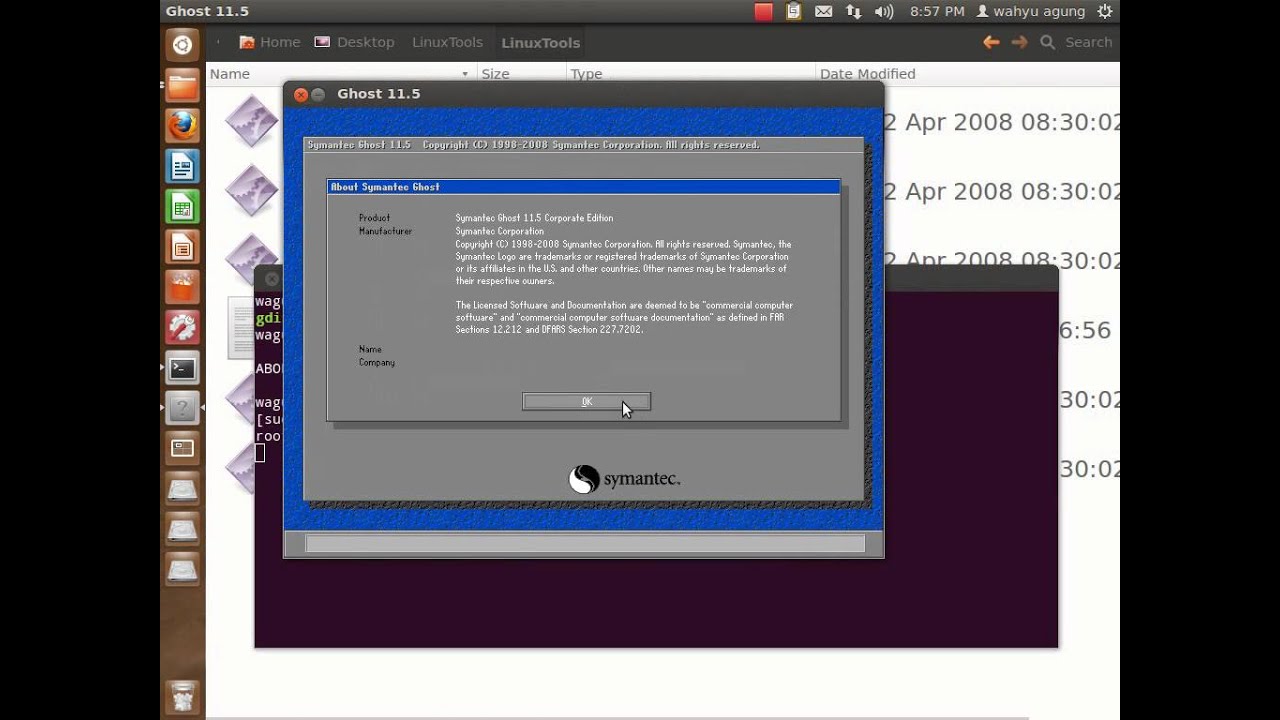Screen dimensions: 1280x720
Task: Launch LibreOffice Writer from the launcher
Action: 182,166
